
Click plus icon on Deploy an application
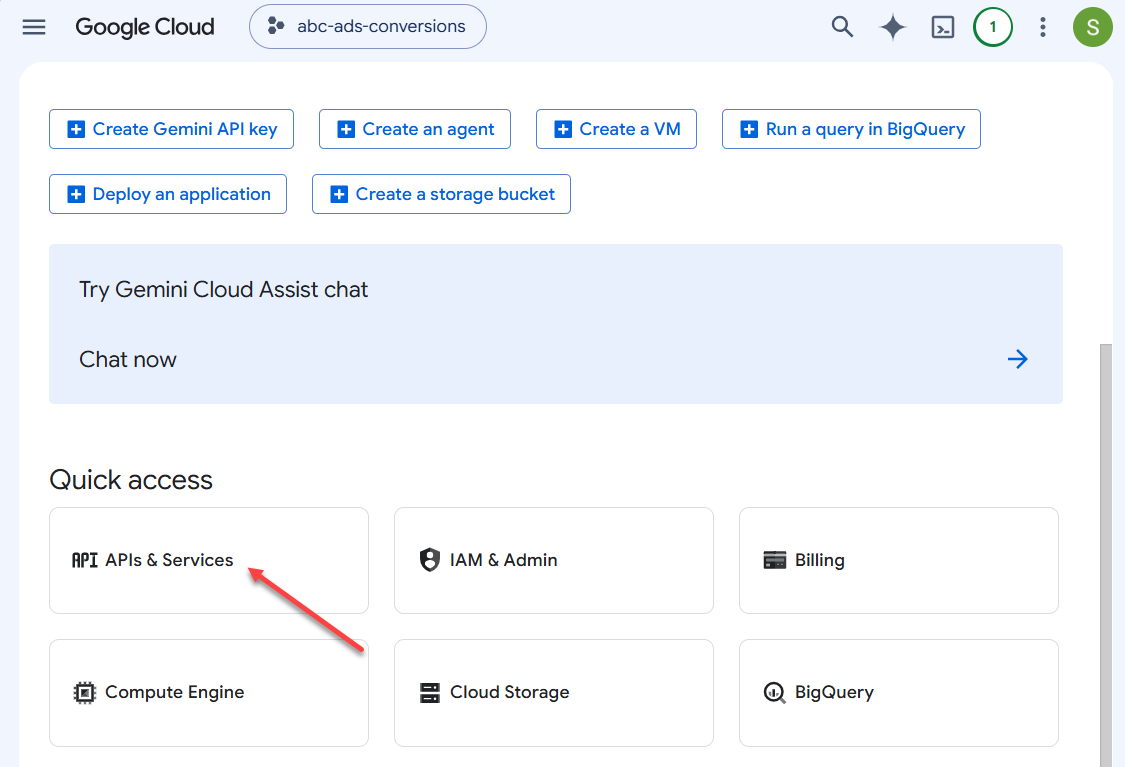(76, 194)
